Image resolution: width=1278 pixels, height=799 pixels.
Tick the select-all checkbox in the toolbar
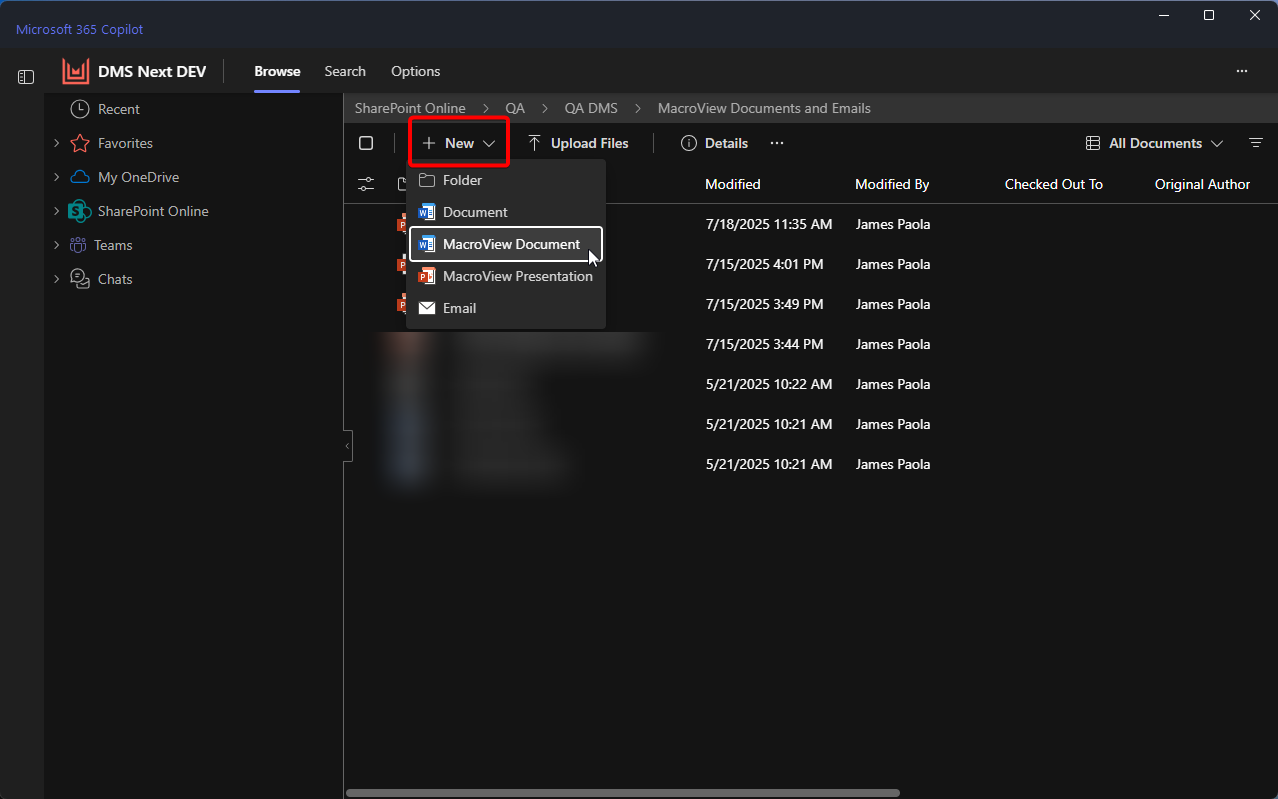(x=366, y=143)
